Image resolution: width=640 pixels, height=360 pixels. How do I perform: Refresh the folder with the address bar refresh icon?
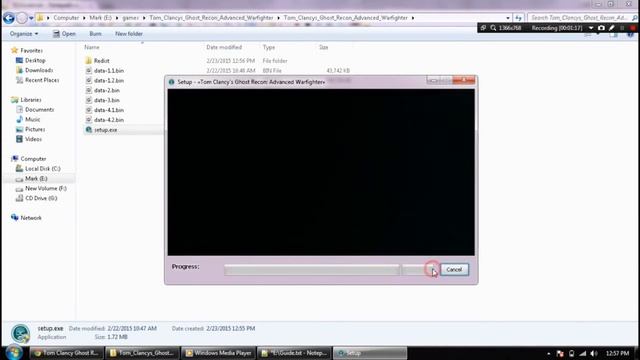click(x=518, y=18)
